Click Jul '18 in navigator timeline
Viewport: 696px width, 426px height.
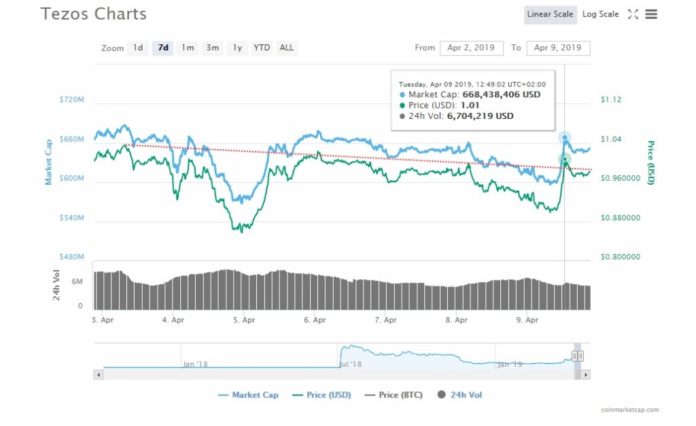click(x=350, y=364)
